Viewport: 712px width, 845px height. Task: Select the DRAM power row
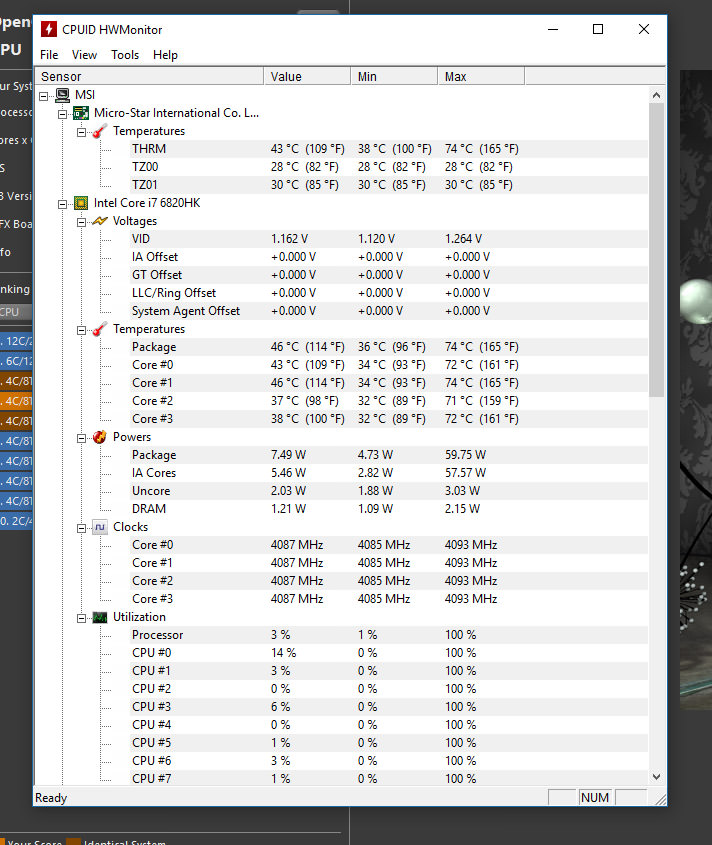click(x=388, y=509)
